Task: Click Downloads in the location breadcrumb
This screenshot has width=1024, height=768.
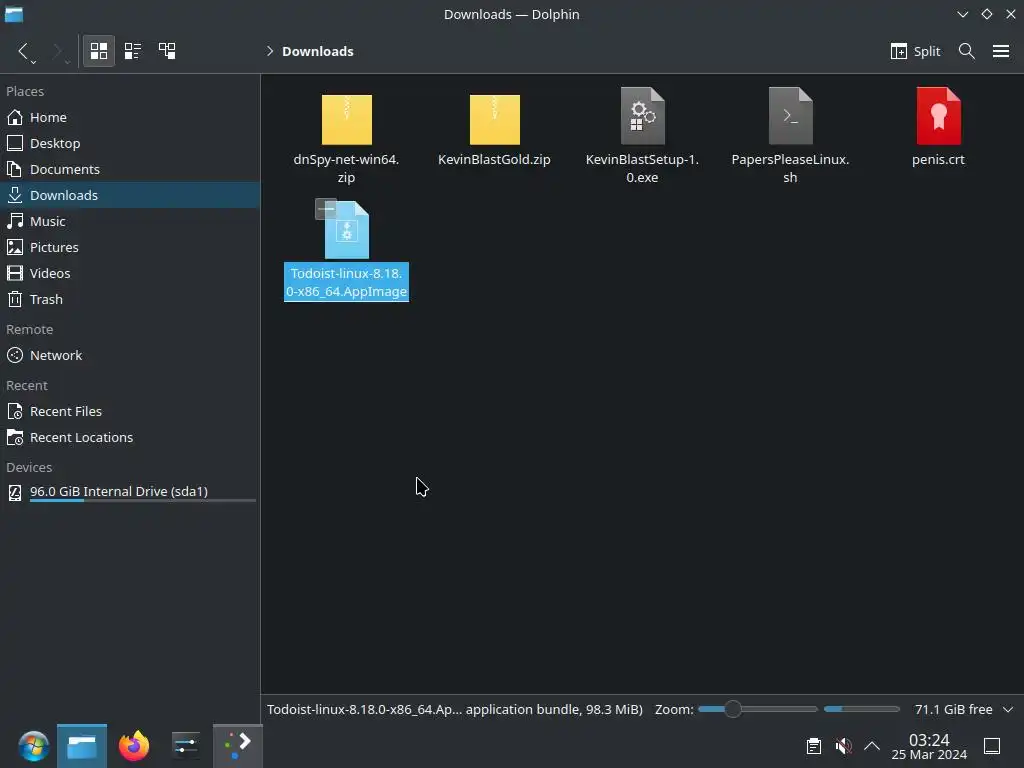Action: pyautogui.click(x=317, y=51)
